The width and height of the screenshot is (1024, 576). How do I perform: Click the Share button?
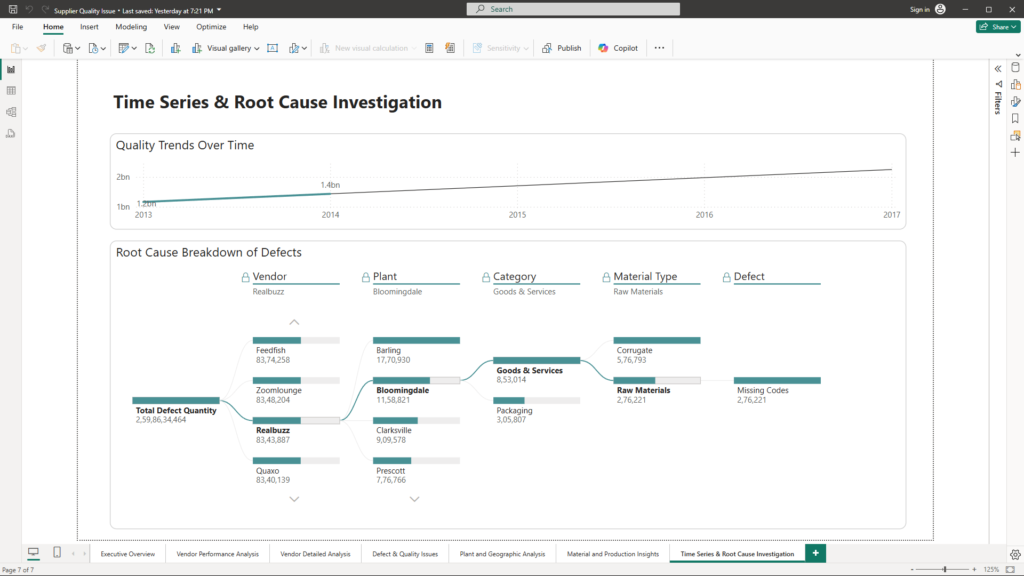[x=997, y=27]
